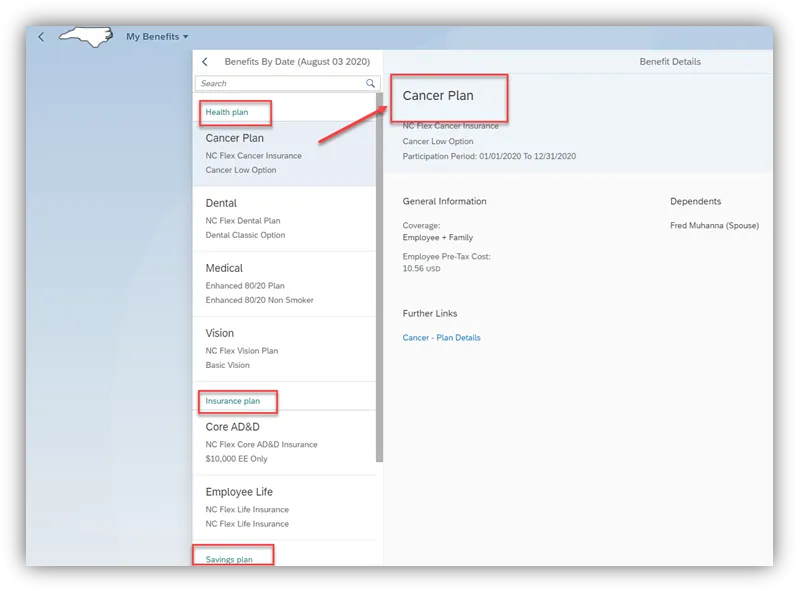Click the 10.56 USD cost value
The height and width of the screenshot is (591, 798).
tap(421, 268)
